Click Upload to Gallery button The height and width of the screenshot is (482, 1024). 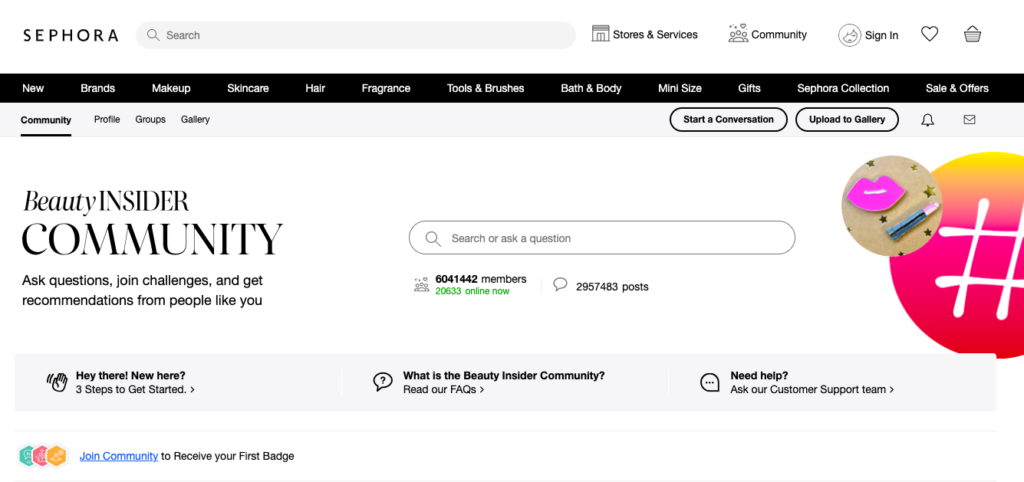(847, 120)
